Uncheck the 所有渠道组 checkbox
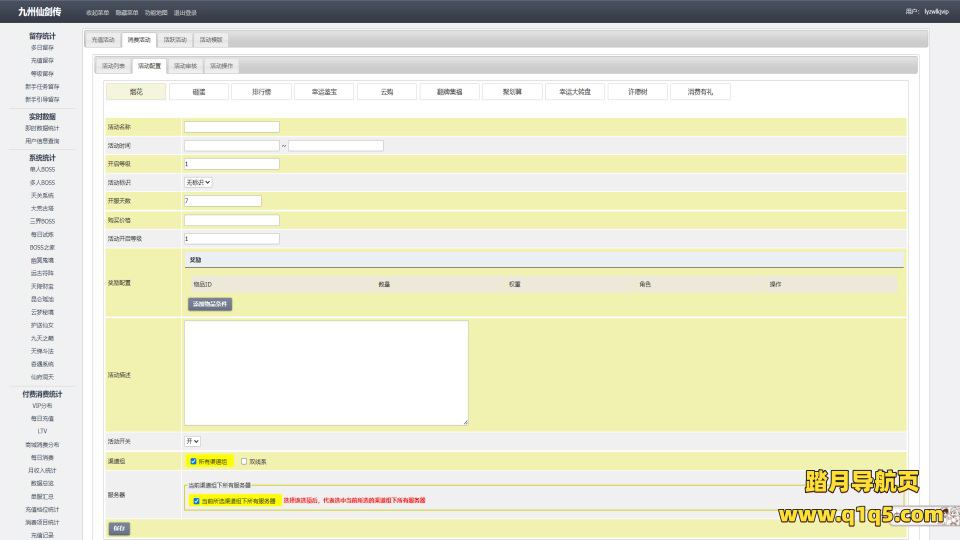 pos(194,461)
